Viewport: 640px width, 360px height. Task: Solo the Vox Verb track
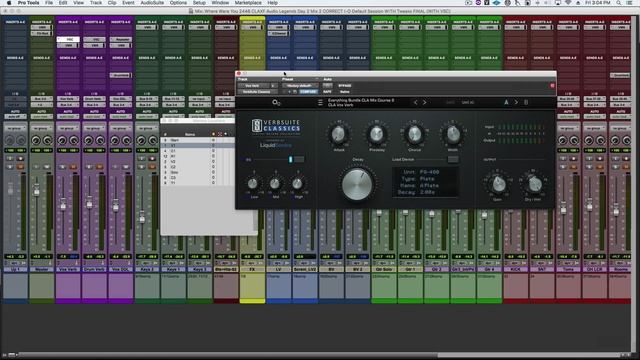pyautogui.click(x=62, y=167)
